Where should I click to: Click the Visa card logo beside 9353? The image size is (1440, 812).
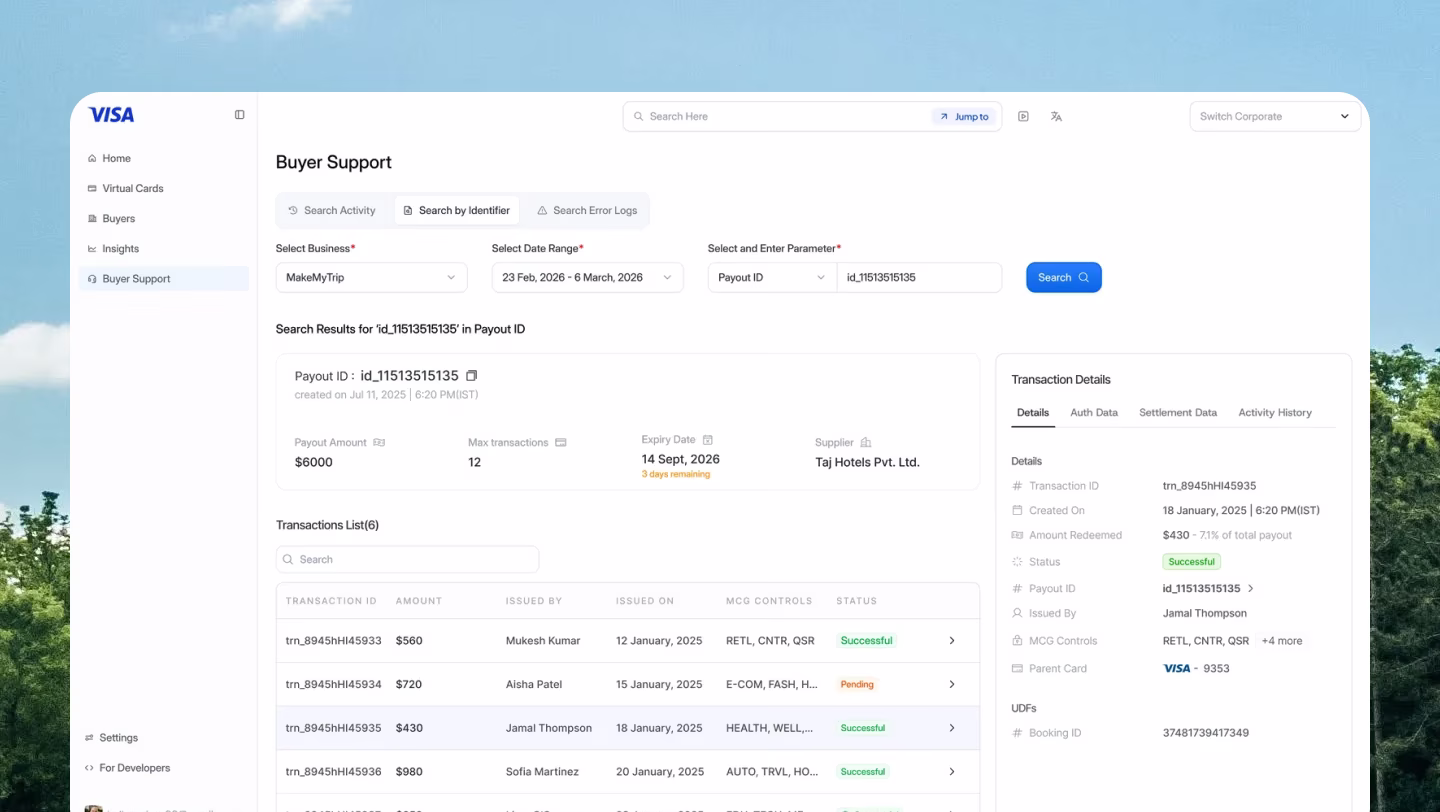pos(1177,668)
